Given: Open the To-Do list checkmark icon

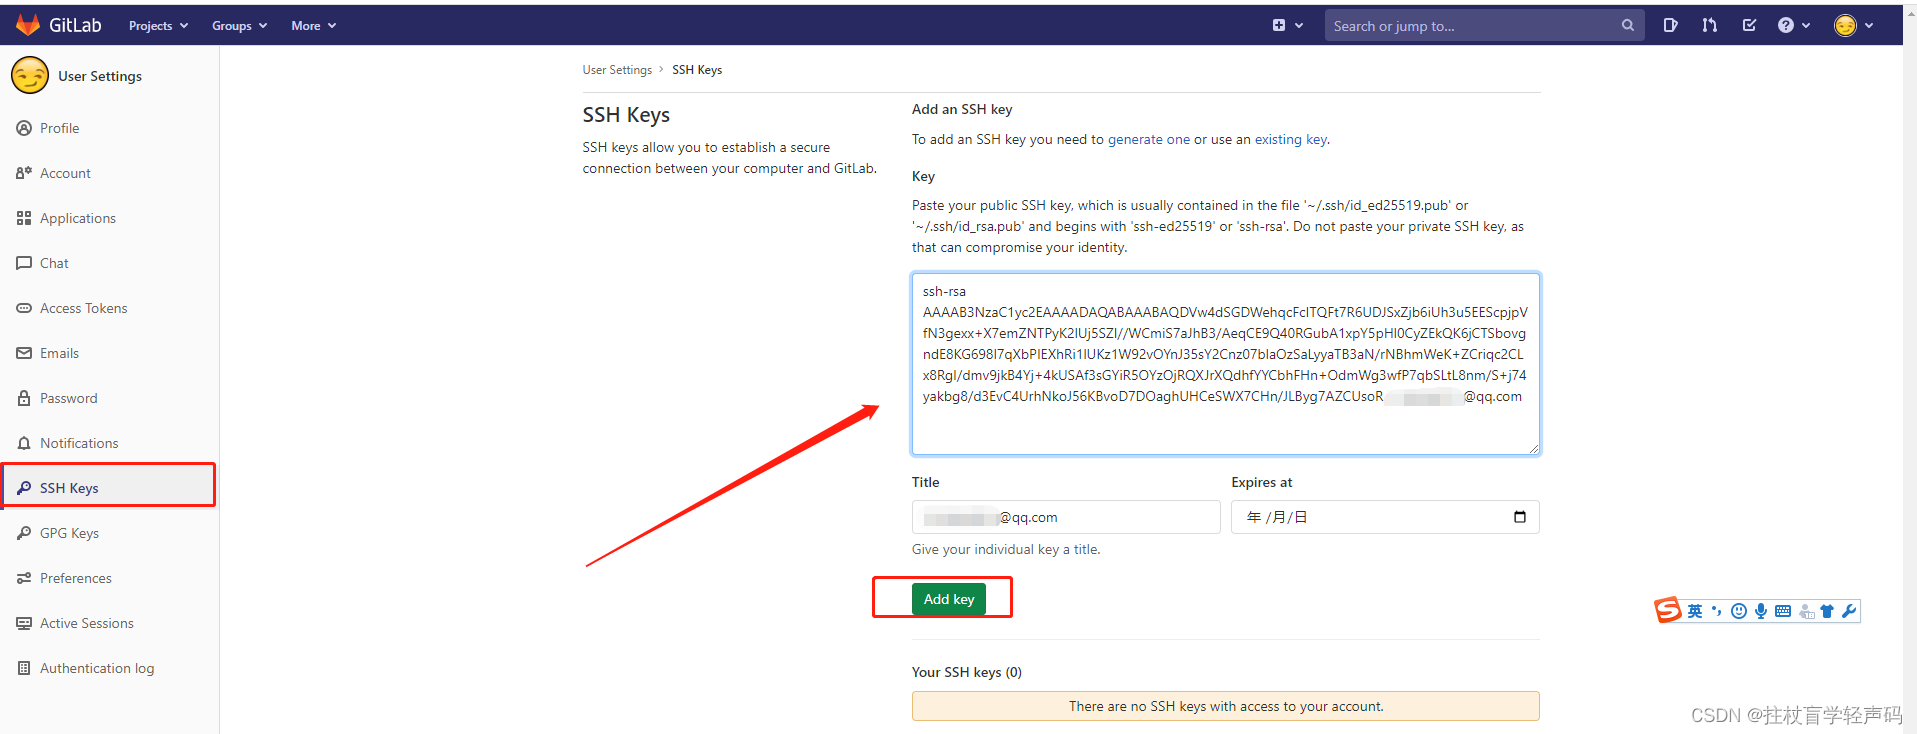Looking at the screenshot, I should [x=1749, y=26].
